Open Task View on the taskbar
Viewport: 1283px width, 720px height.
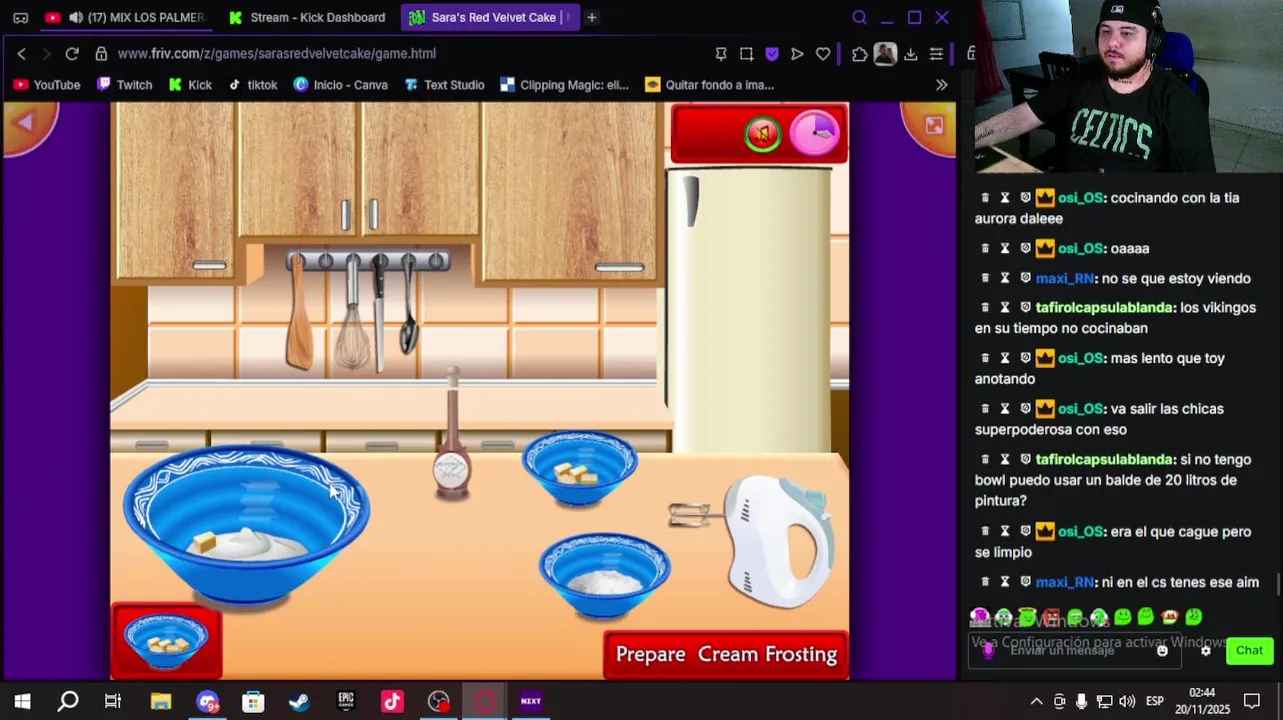click(x=113, y=701)
